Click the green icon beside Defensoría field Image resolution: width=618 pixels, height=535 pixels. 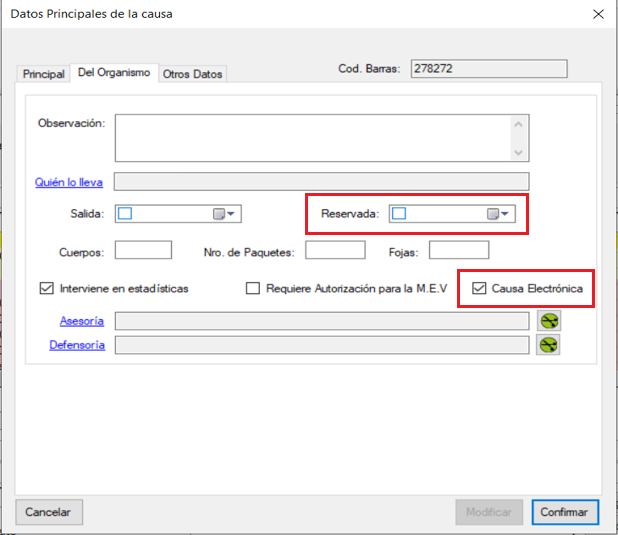pyautogui.click(x=548, y=345)
